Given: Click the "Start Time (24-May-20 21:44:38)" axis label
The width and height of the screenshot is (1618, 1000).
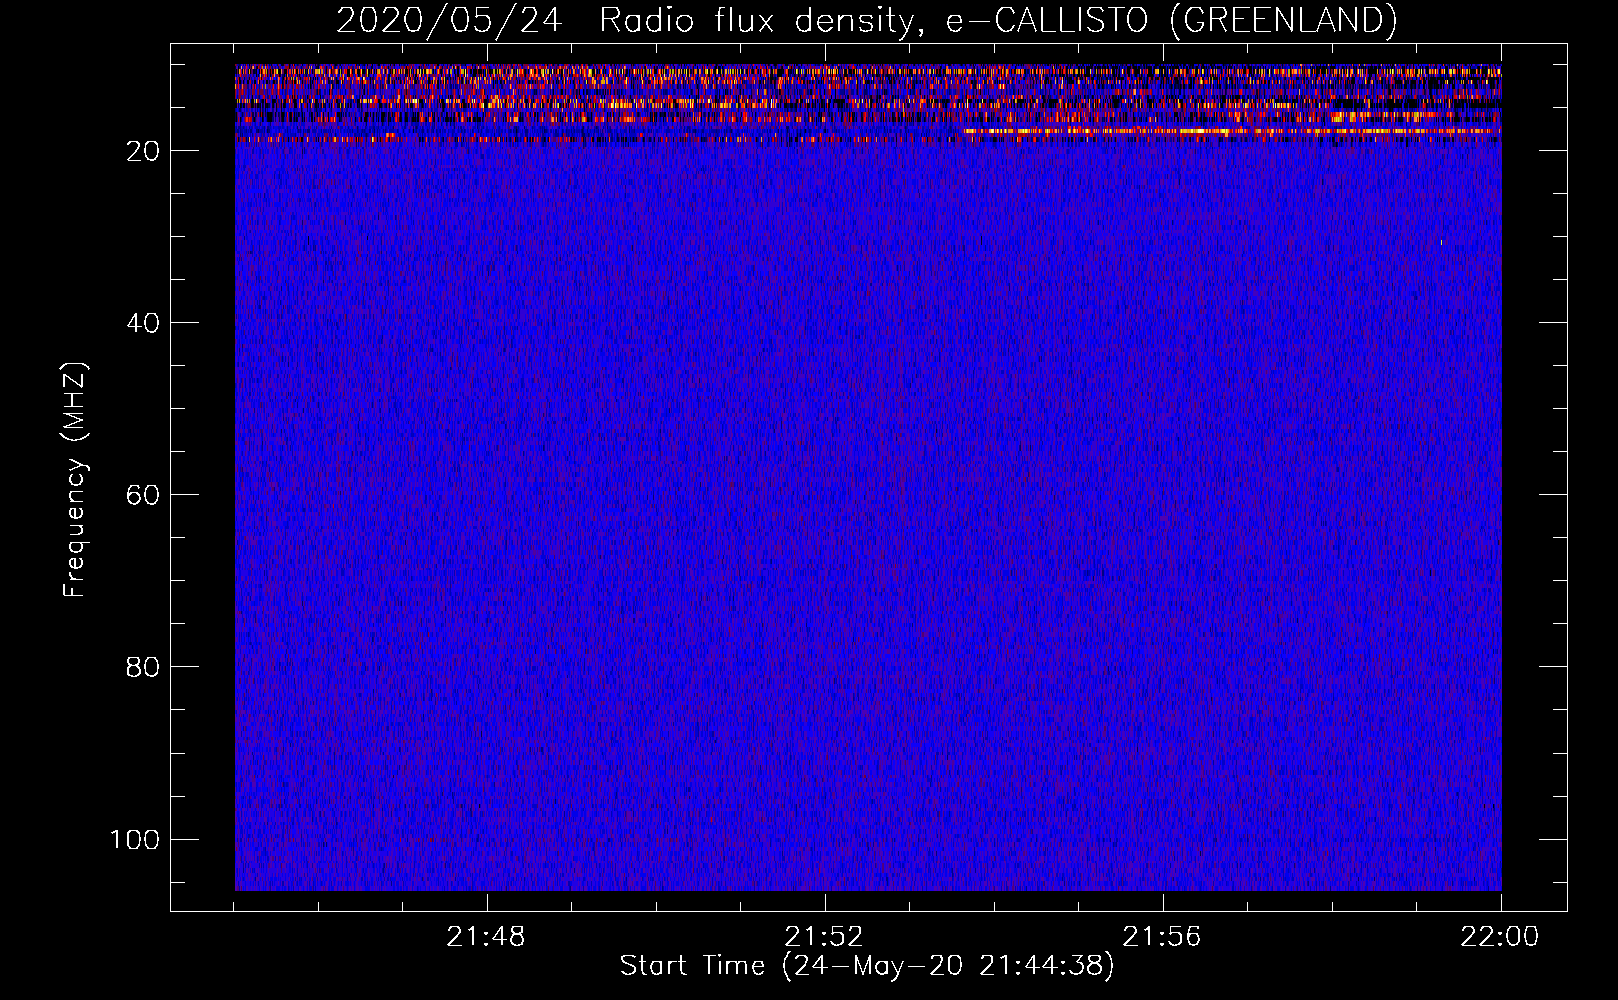Looking at the screenshot, I should click(x=866, y=966).
